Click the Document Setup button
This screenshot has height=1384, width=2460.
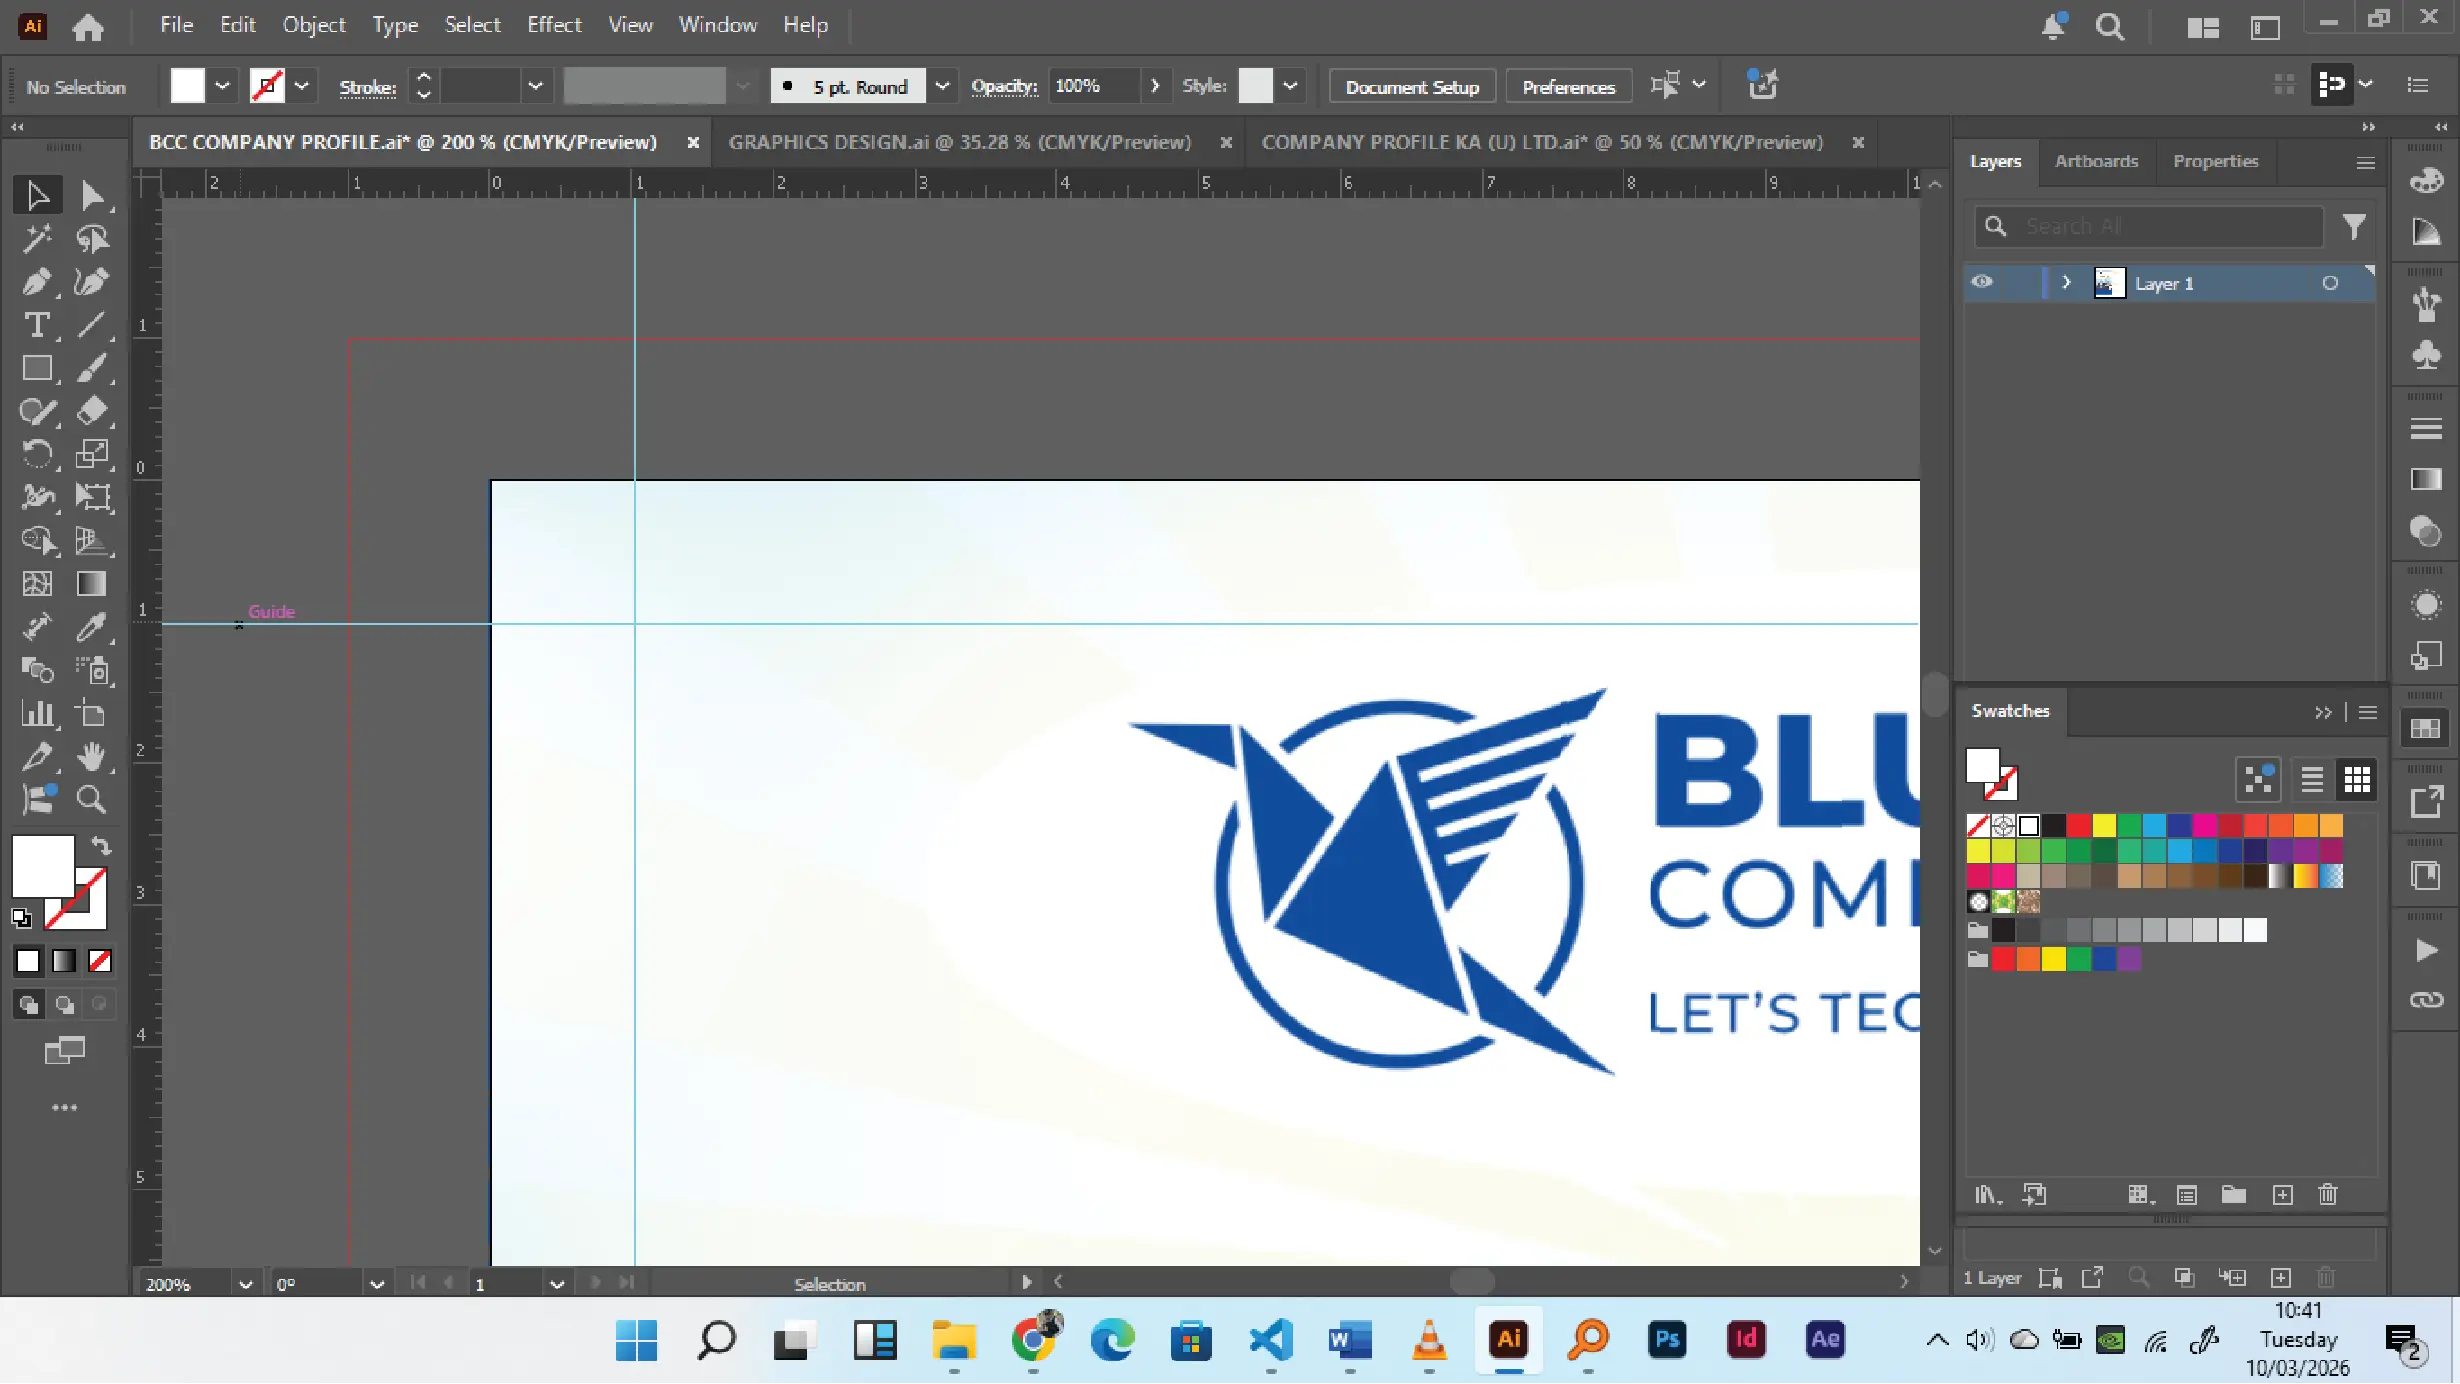click(1411, 87)
